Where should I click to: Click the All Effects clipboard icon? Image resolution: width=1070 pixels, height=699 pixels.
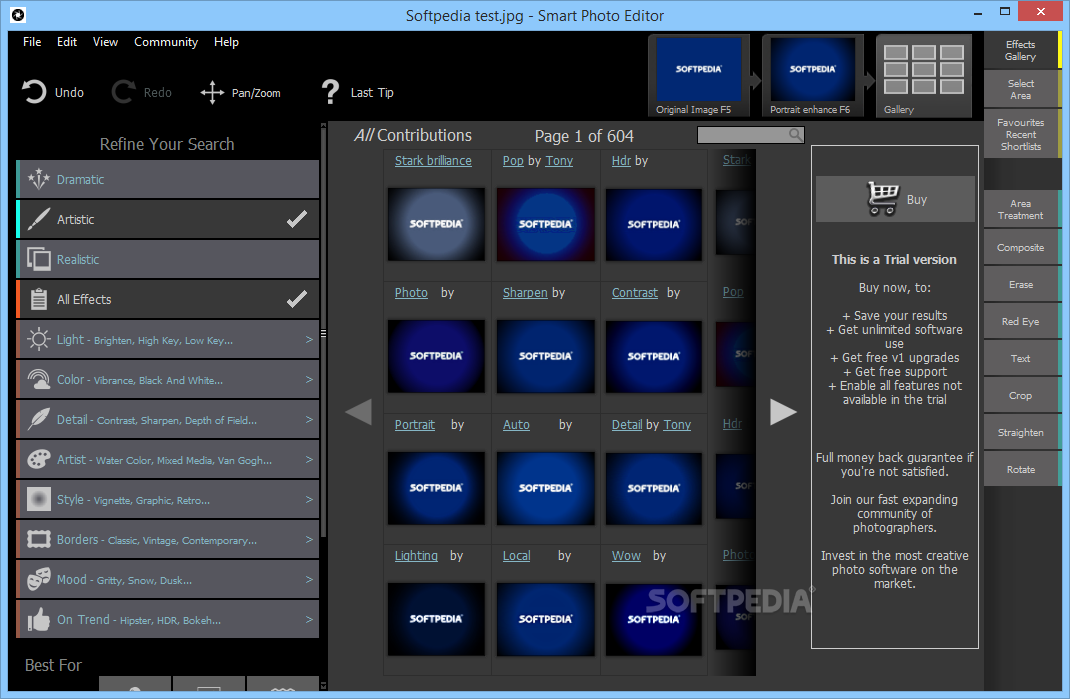click(x=39, y=299)
